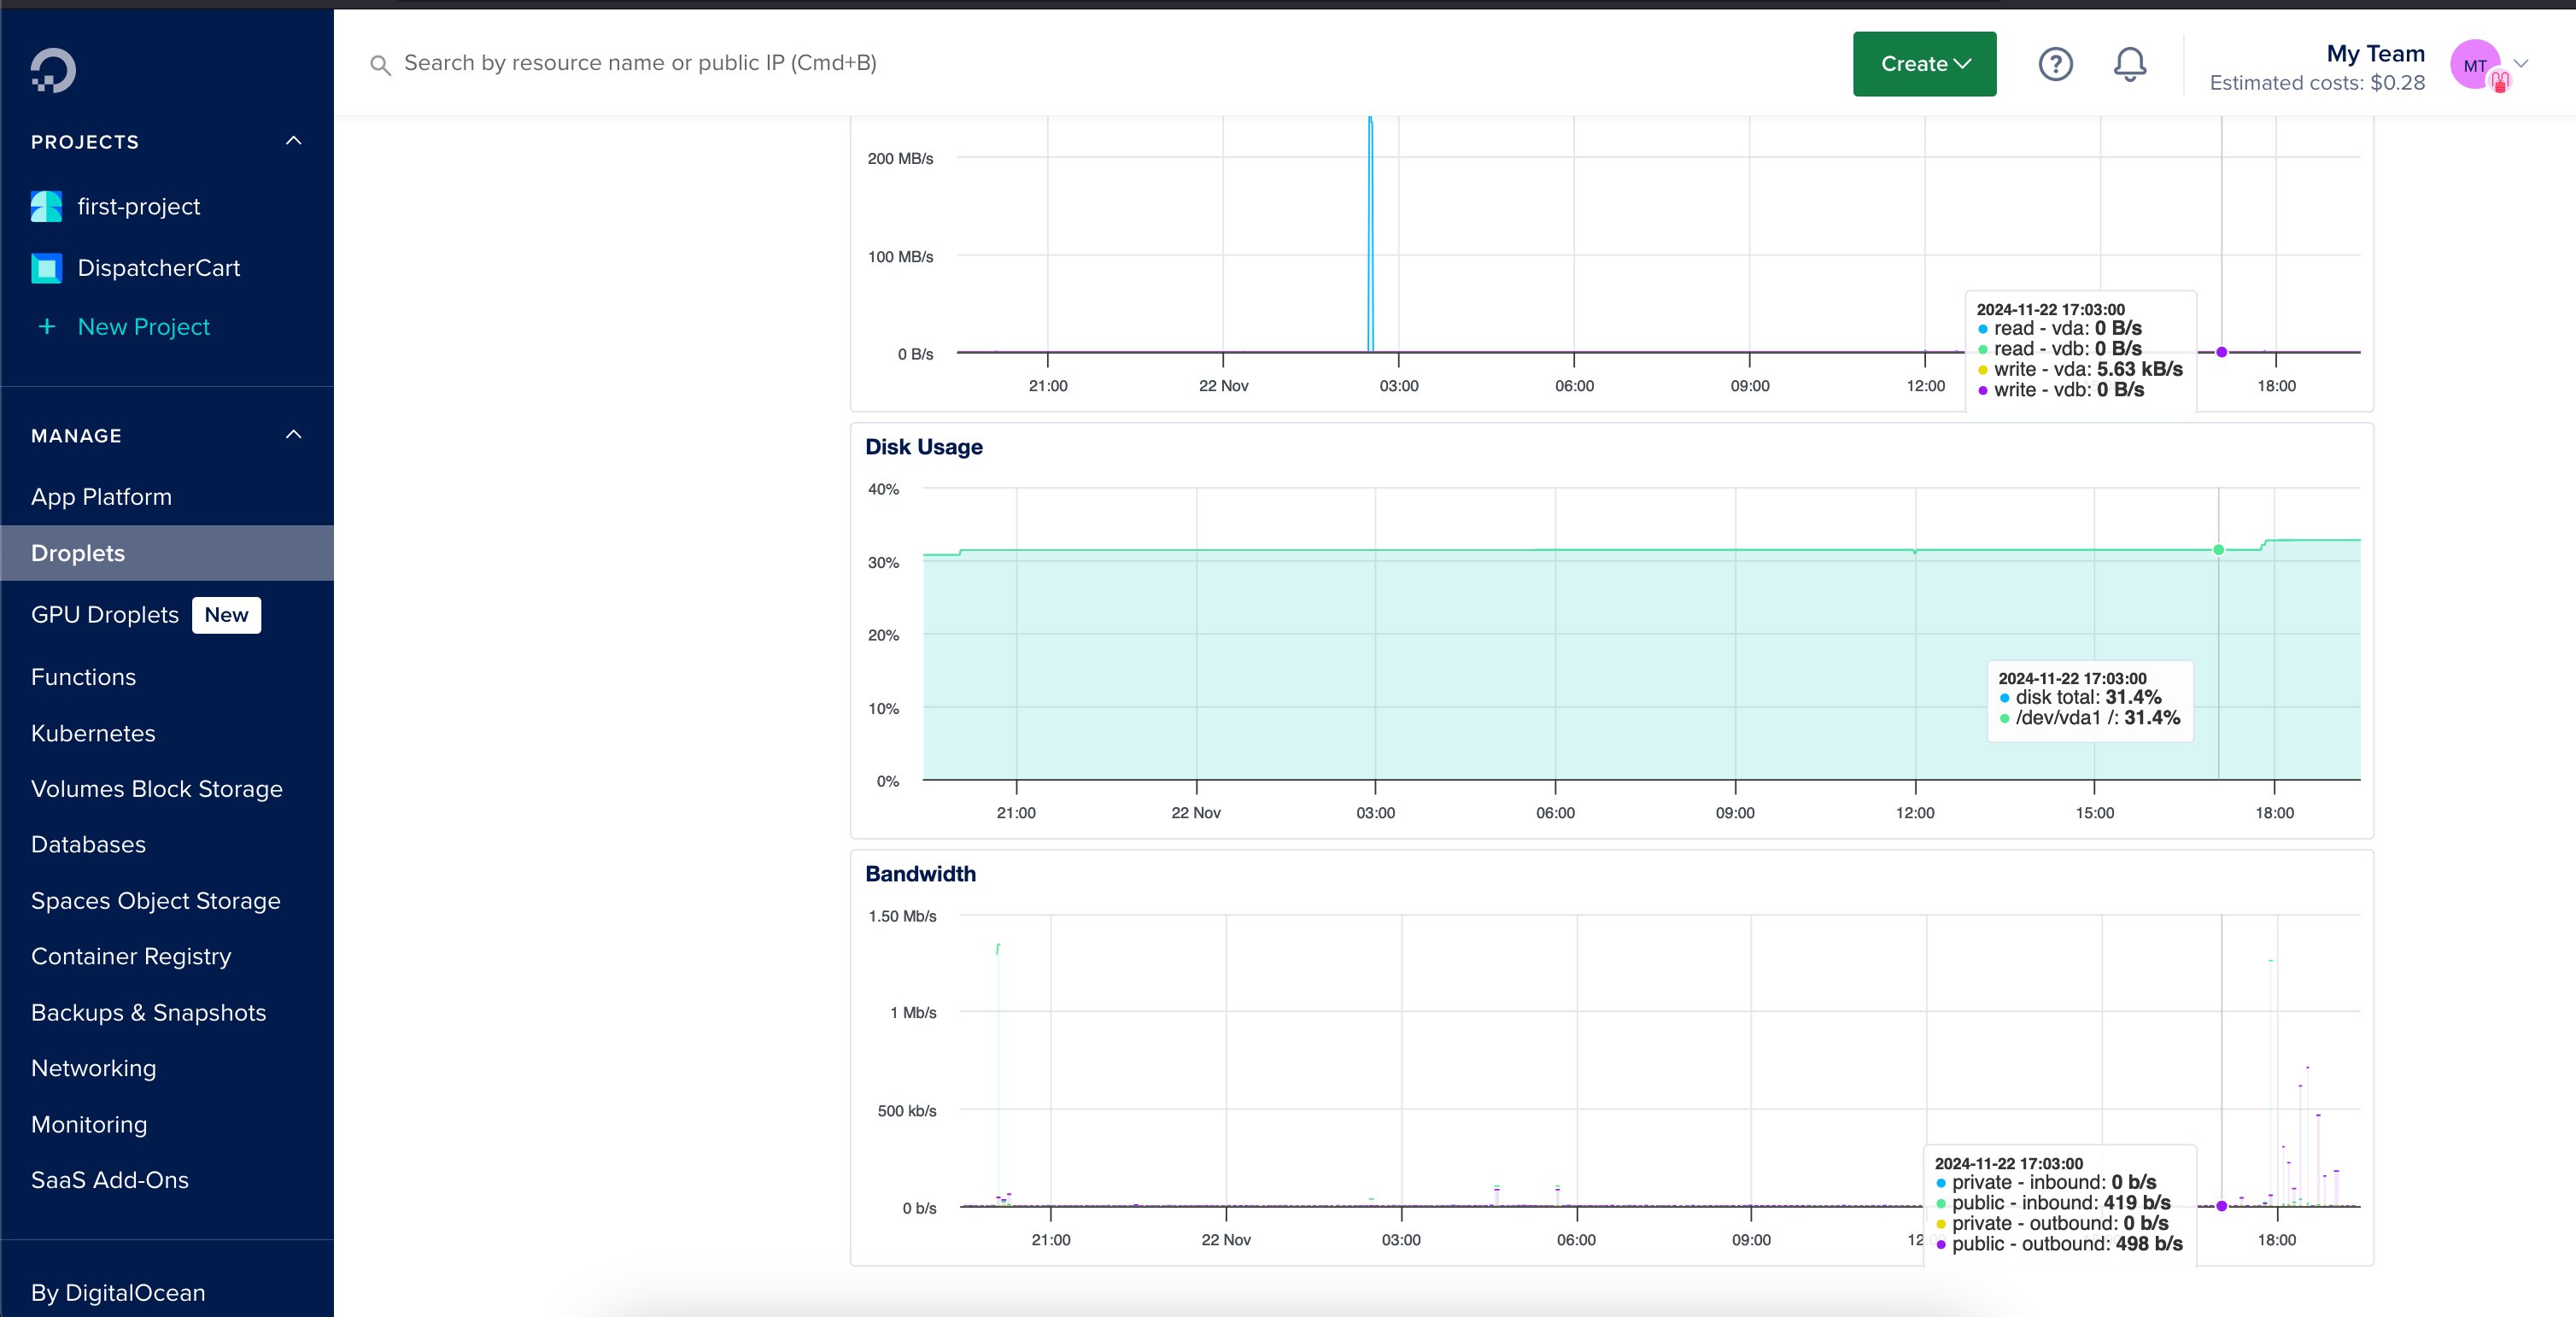Viewport: 2576px width, 1317px height.
Task: Click the DigitalOcean logo icon
Action: point(53,70)
